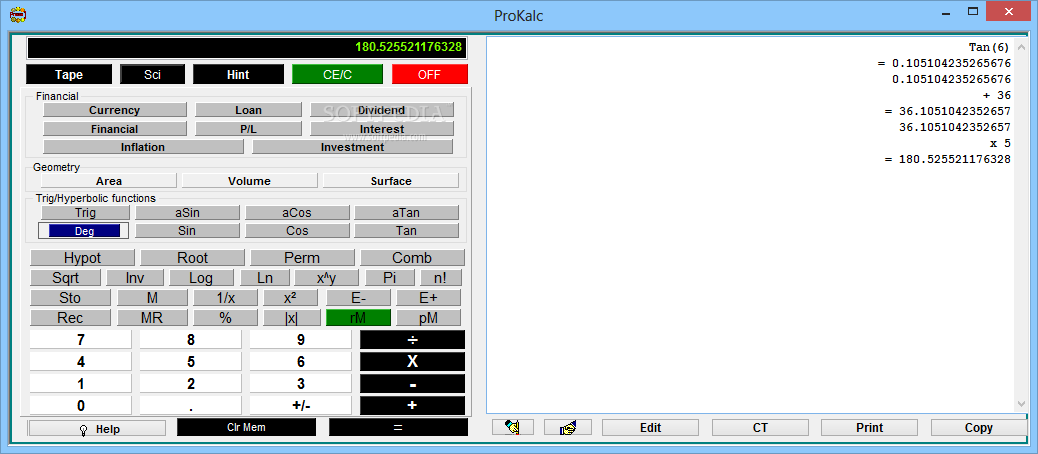Click the Inv button
Image resolution: width=1038 pixels, height=454 pixels.
click(x=135, y=278)
